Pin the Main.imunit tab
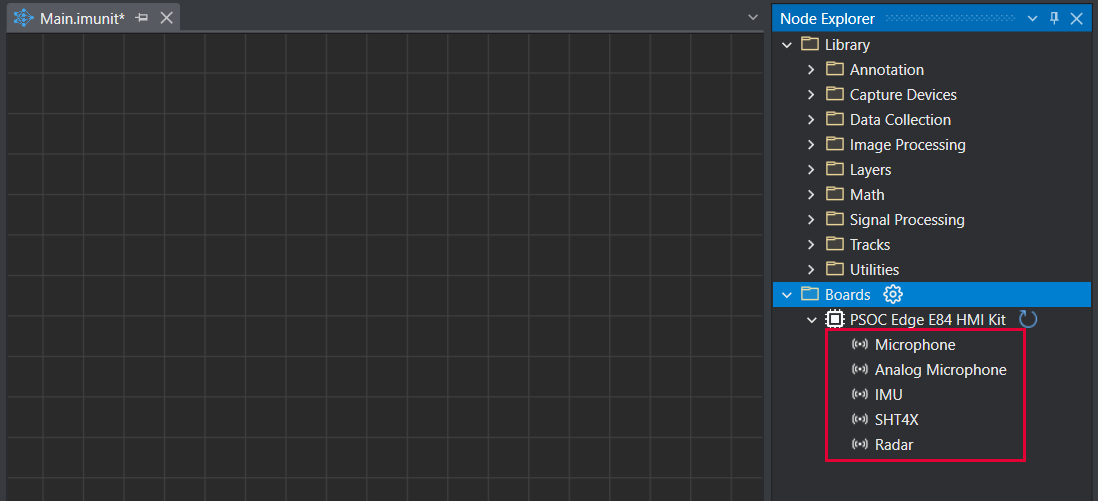The height and width of the screenshot is (501, 1098). pos(142,18)
